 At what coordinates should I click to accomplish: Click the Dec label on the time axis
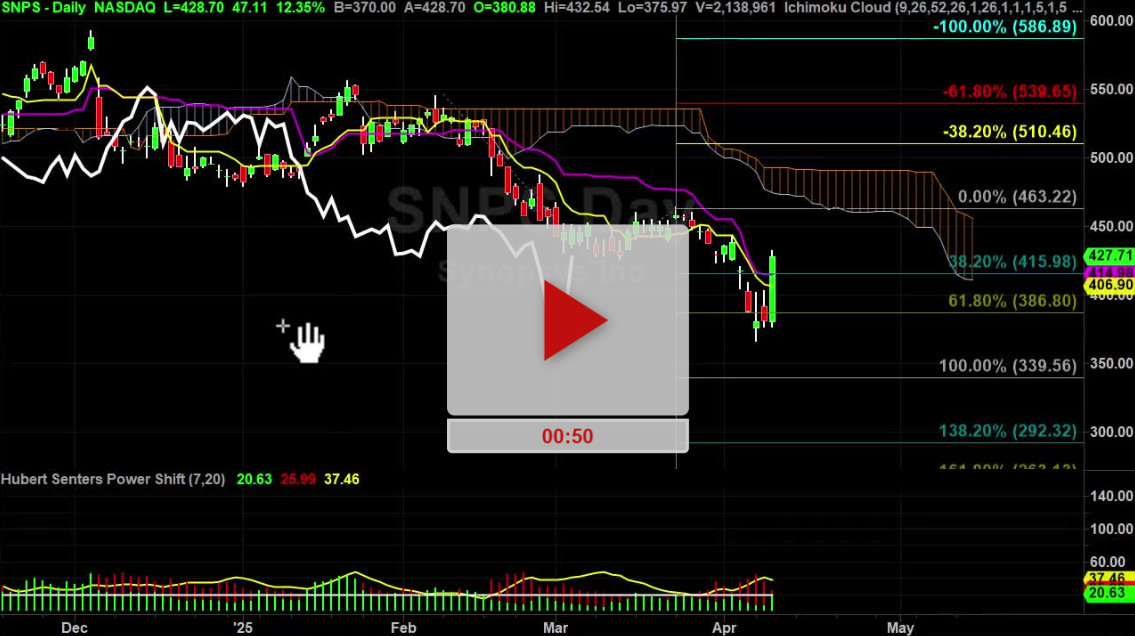(75, 627)
